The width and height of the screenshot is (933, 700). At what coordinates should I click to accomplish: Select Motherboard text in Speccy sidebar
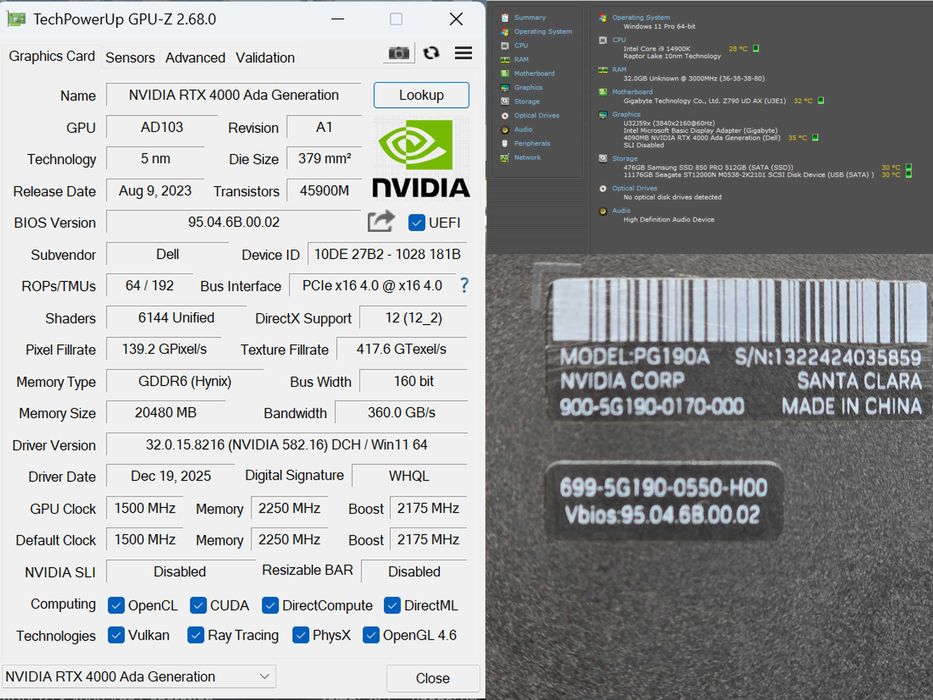tap(534, 73)
